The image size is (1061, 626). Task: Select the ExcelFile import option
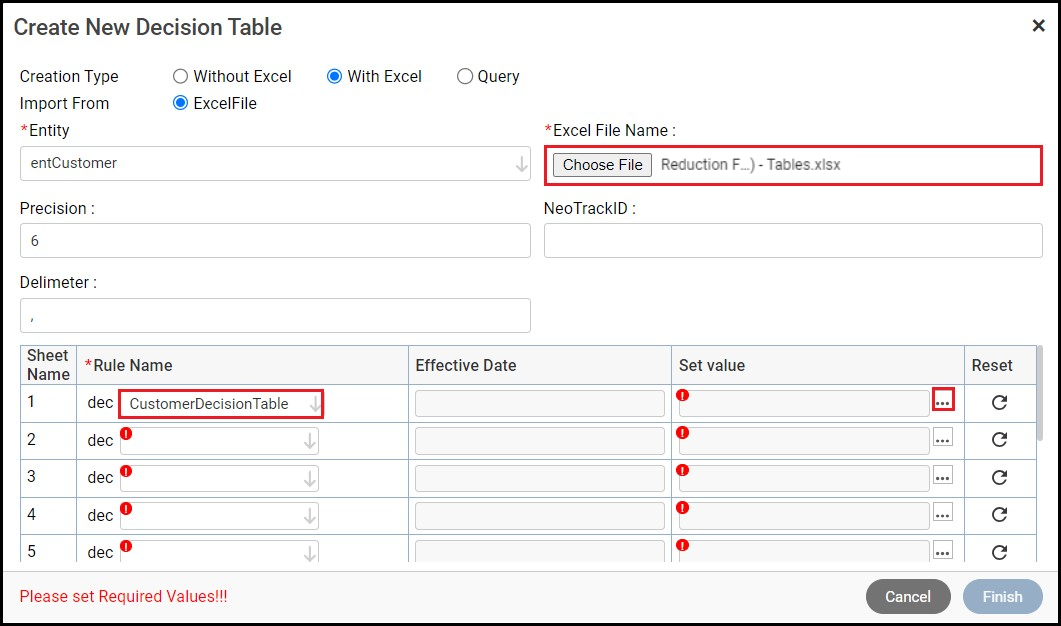coord(181,103)
